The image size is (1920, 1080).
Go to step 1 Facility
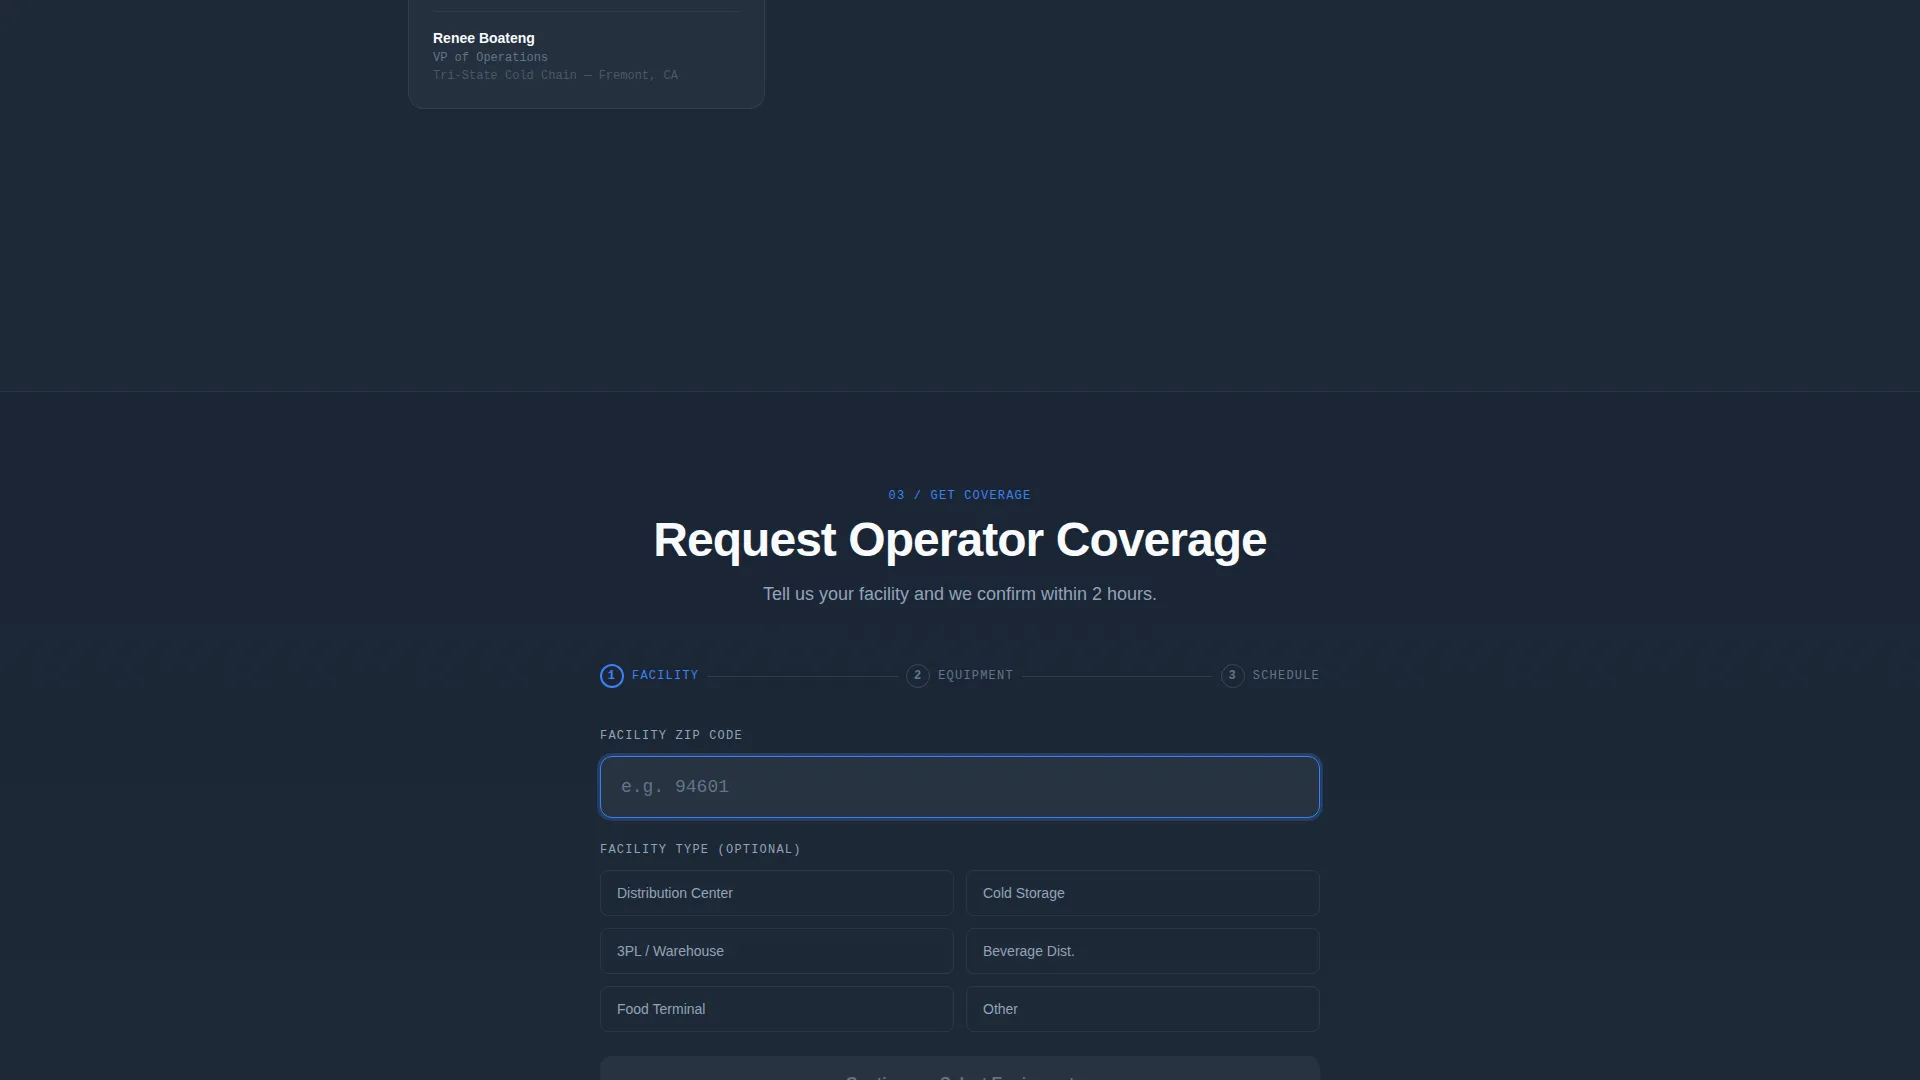tap(650, 676)
